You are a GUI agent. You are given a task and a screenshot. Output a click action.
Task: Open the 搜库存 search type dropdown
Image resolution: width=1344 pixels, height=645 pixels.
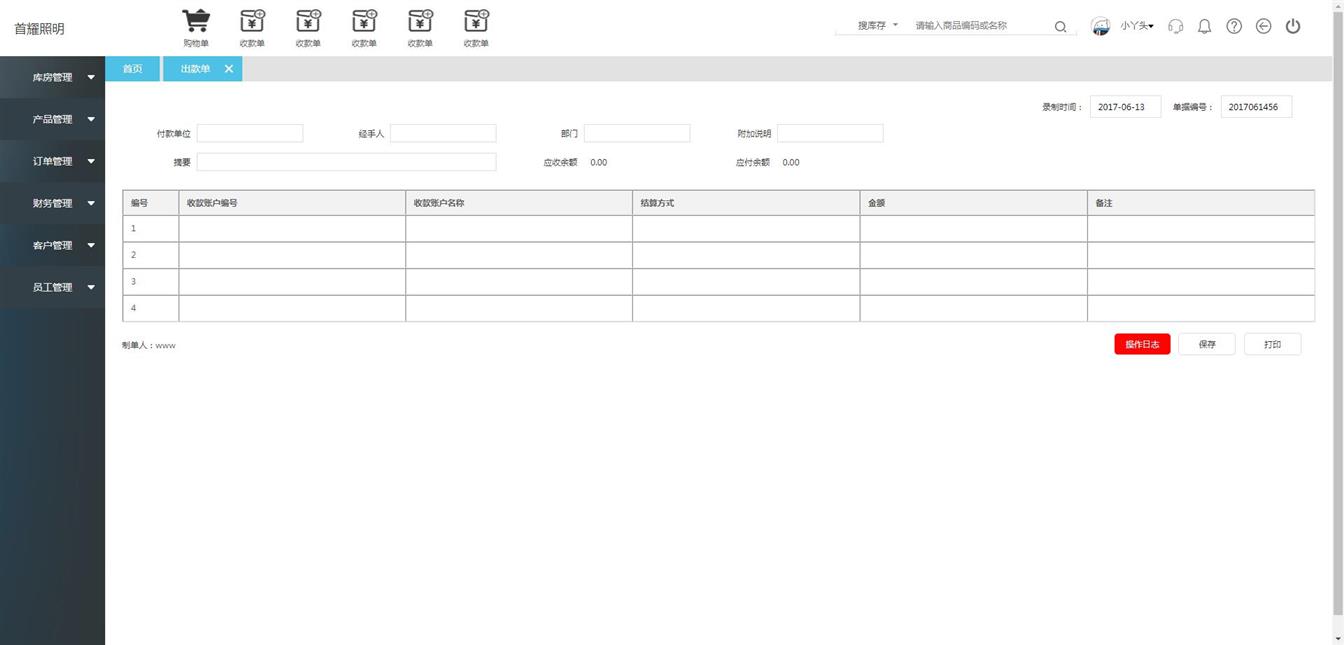pos(877,26)
